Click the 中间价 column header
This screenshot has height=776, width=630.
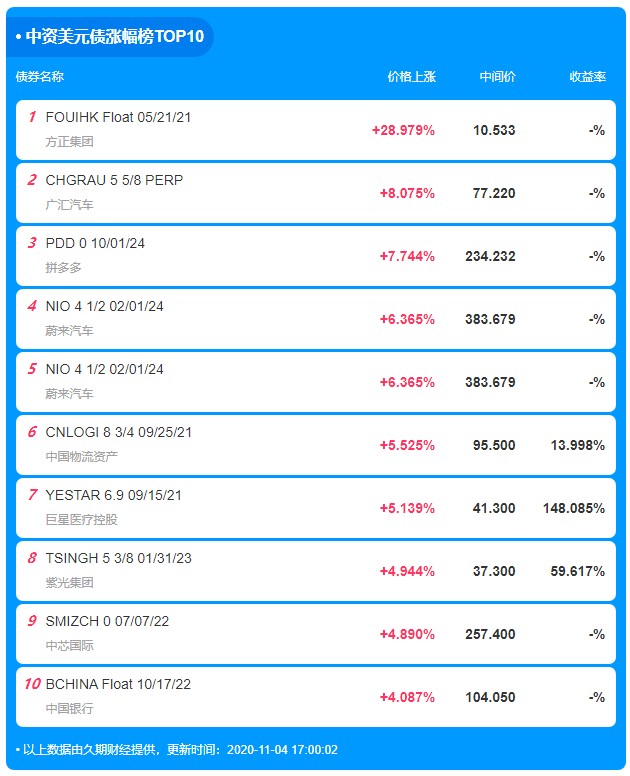tap(497, 77)
